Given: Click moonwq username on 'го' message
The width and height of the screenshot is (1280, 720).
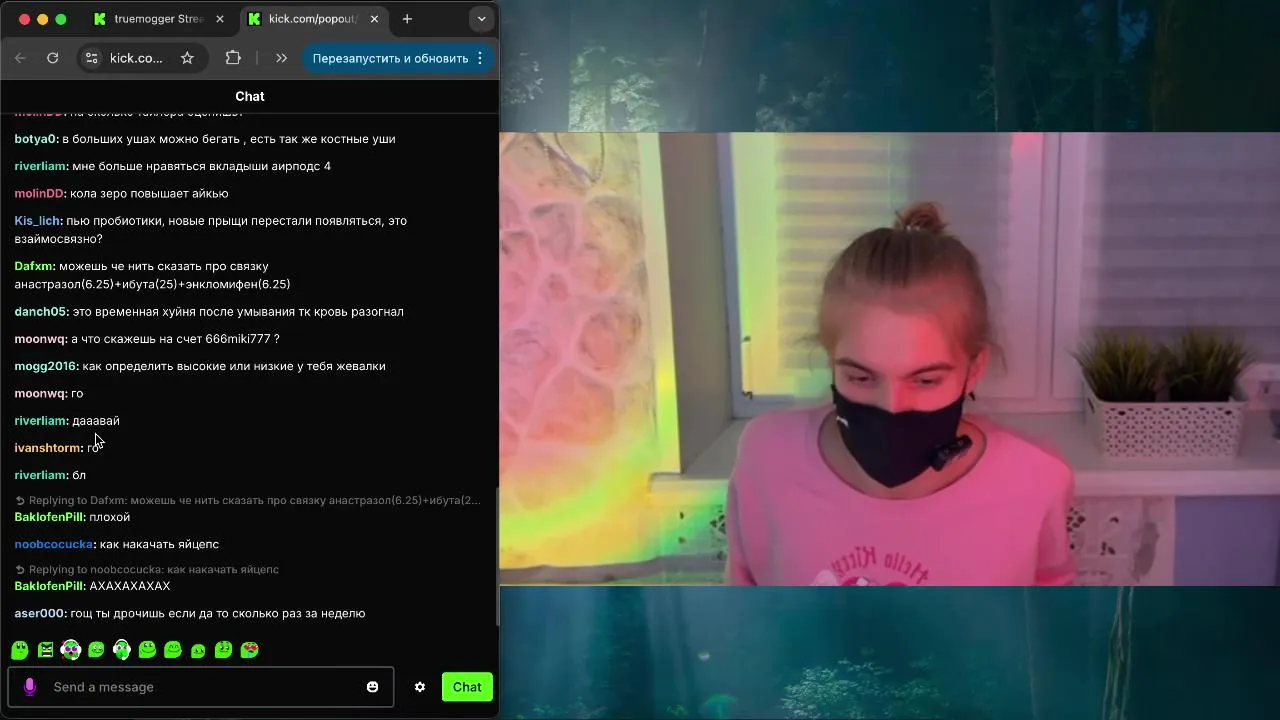Looking at the screenshot, I should point(40,393).
